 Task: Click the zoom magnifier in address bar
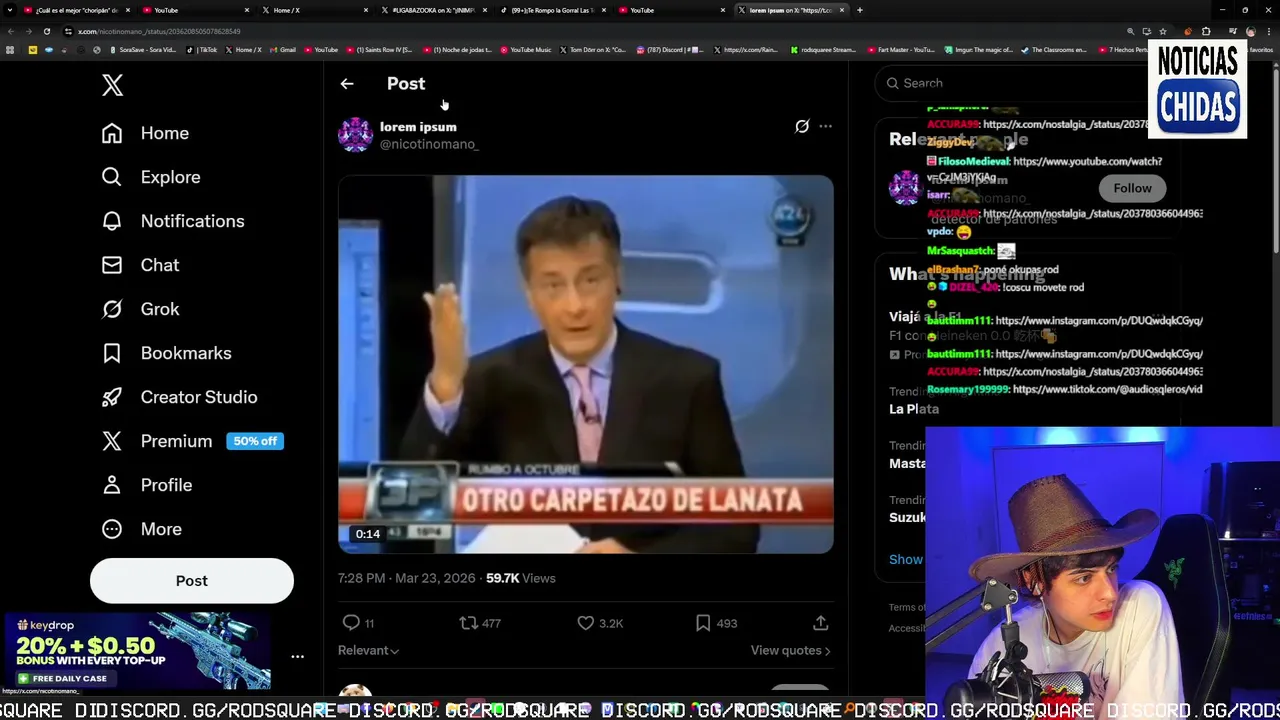(x=1130, y=31)
